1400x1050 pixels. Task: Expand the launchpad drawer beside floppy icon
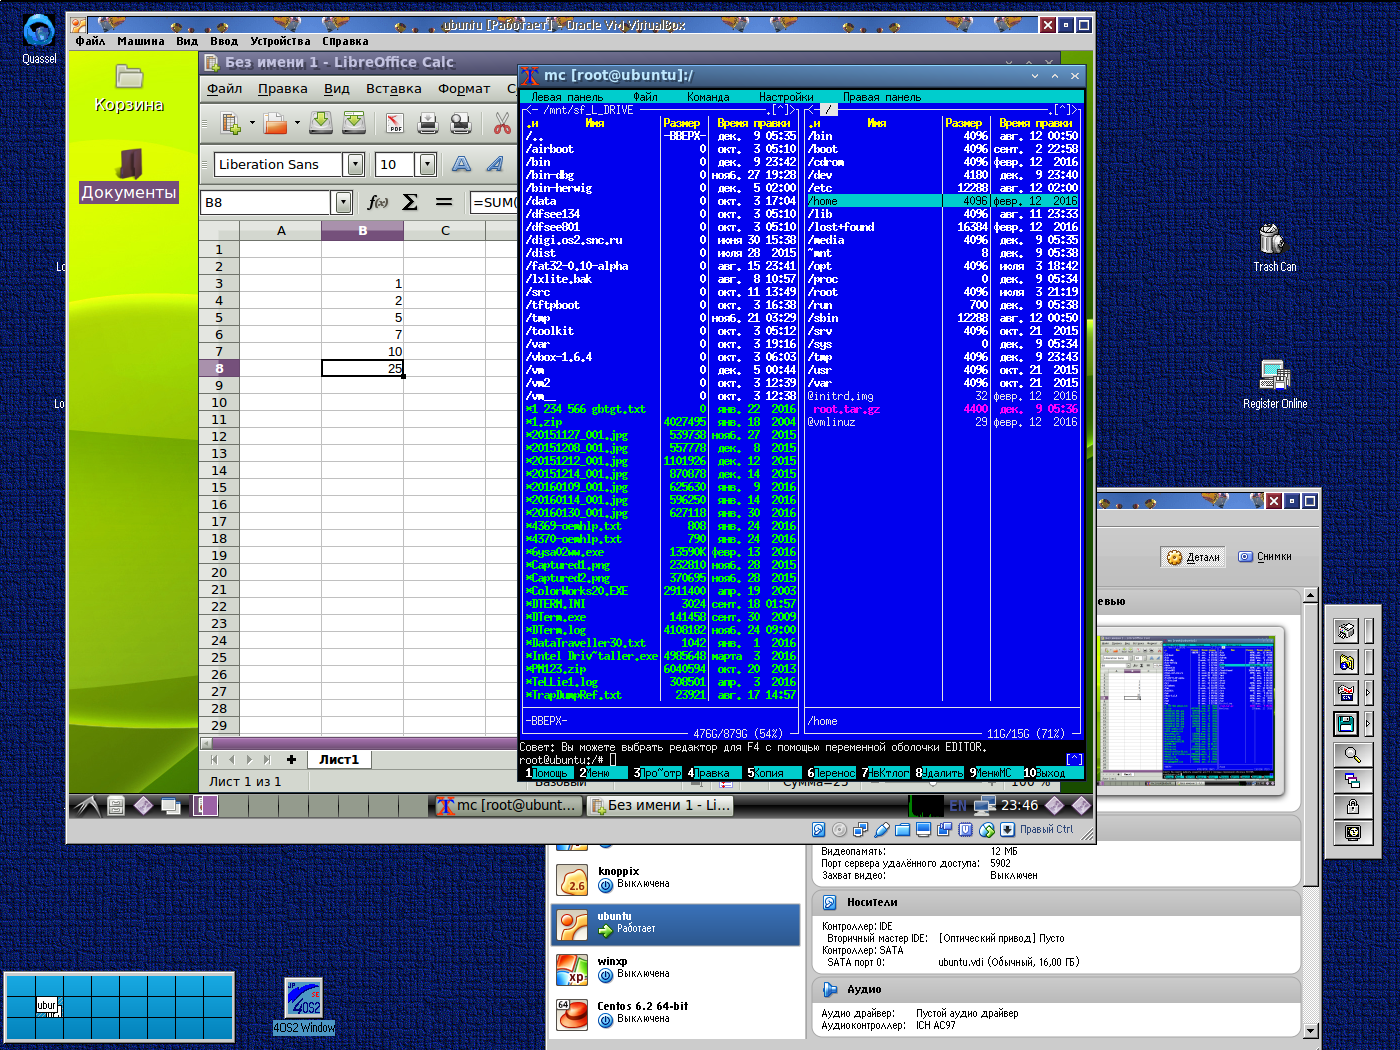(1368, 723)
